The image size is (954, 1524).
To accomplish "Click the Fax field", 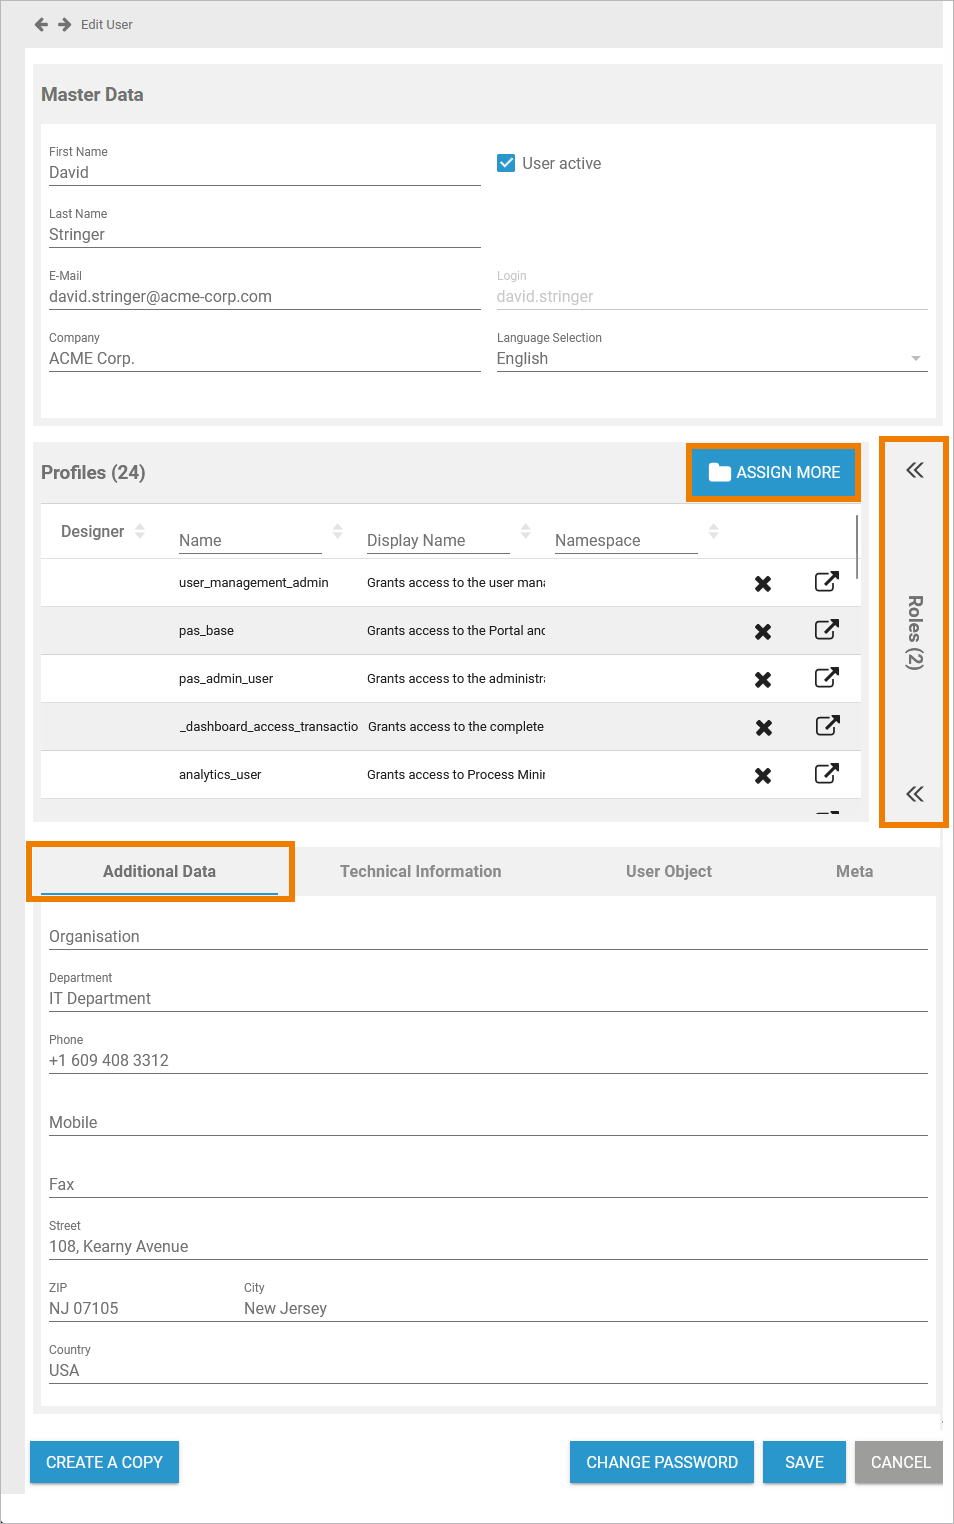I will pyautogui.click(x=488, y=1184).
